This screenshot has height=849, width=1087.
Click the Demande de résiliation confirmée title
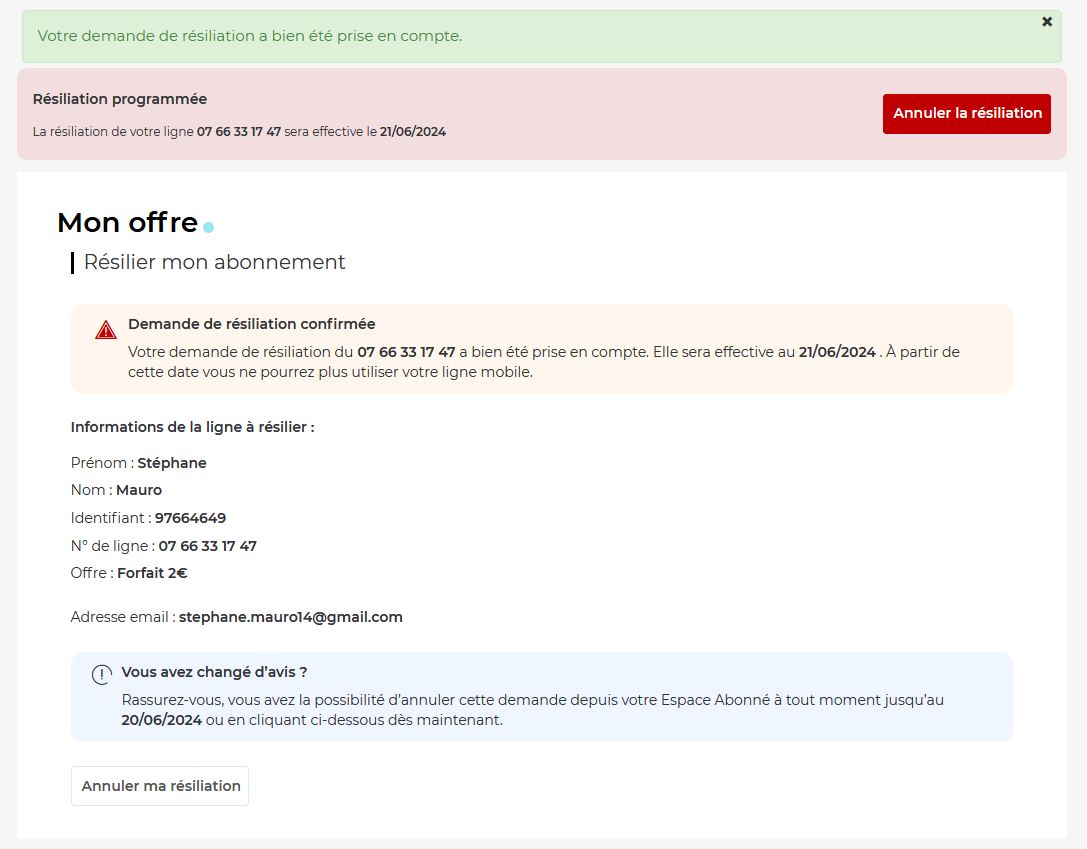[x=251, y=324]
